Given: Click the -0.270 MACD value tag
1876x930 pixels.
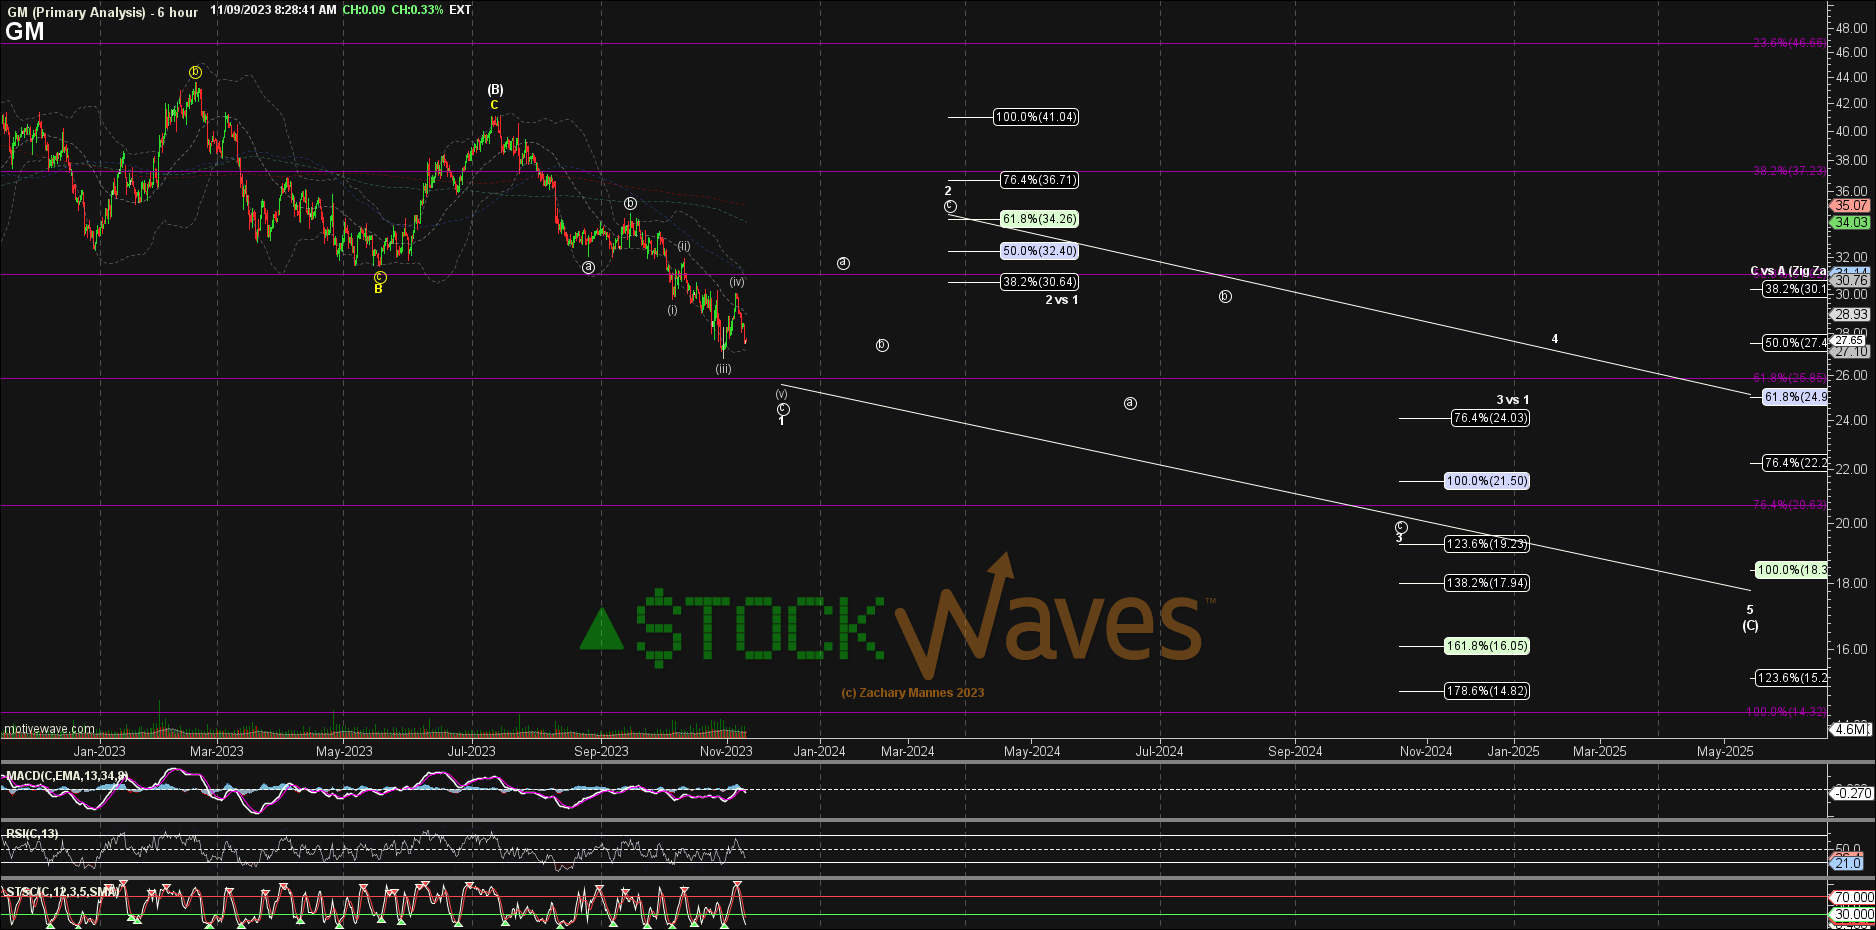Looking at the screenshot, I should click(x=1852, y=793).
